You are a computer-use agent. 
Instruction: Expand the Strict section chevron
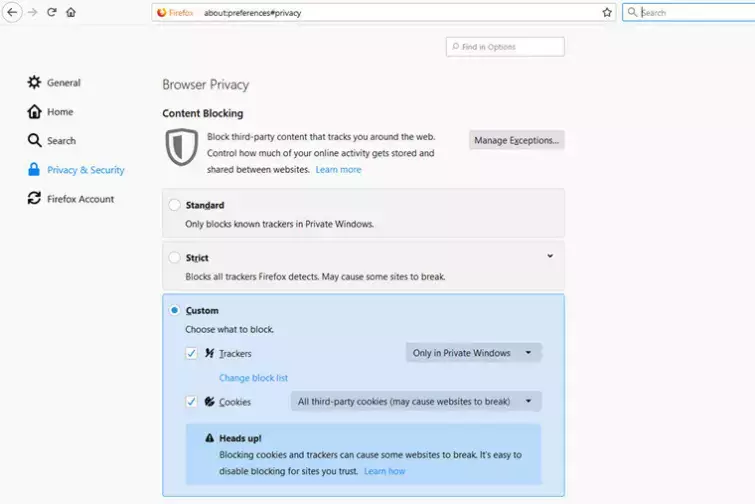point(549,256)
